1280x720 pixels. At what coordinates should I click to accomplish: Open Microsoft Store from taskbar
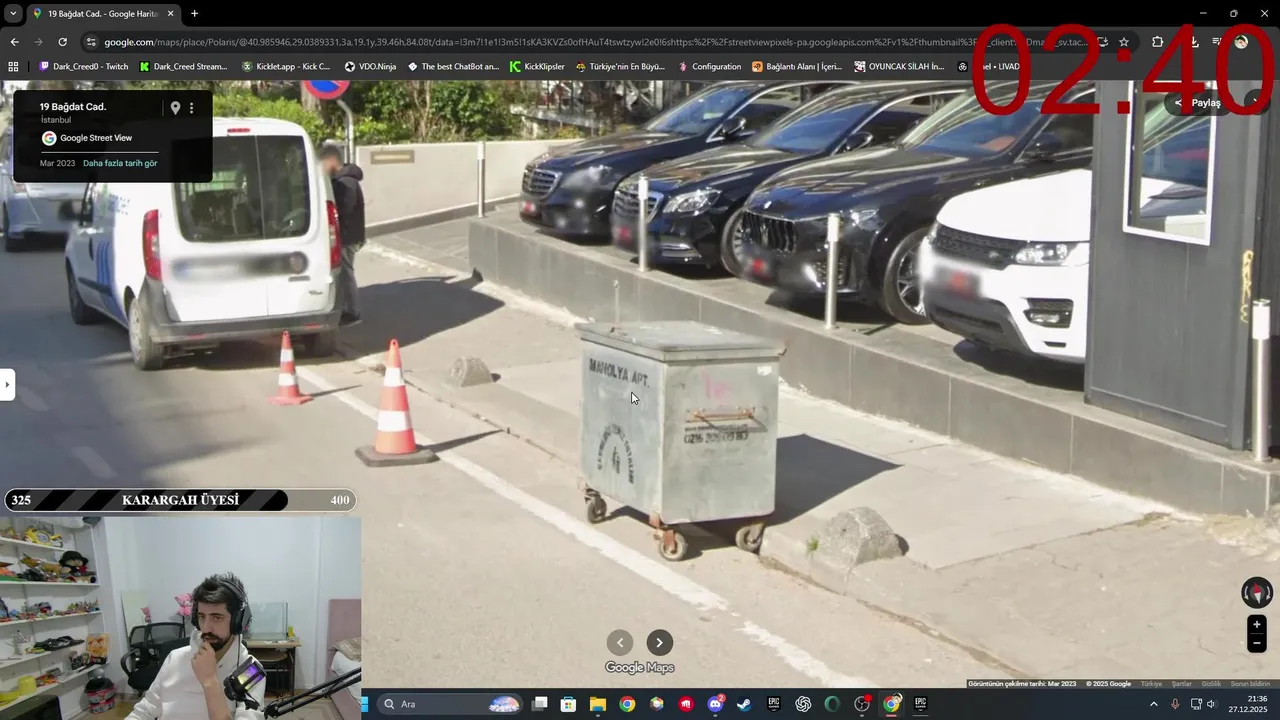568,704
